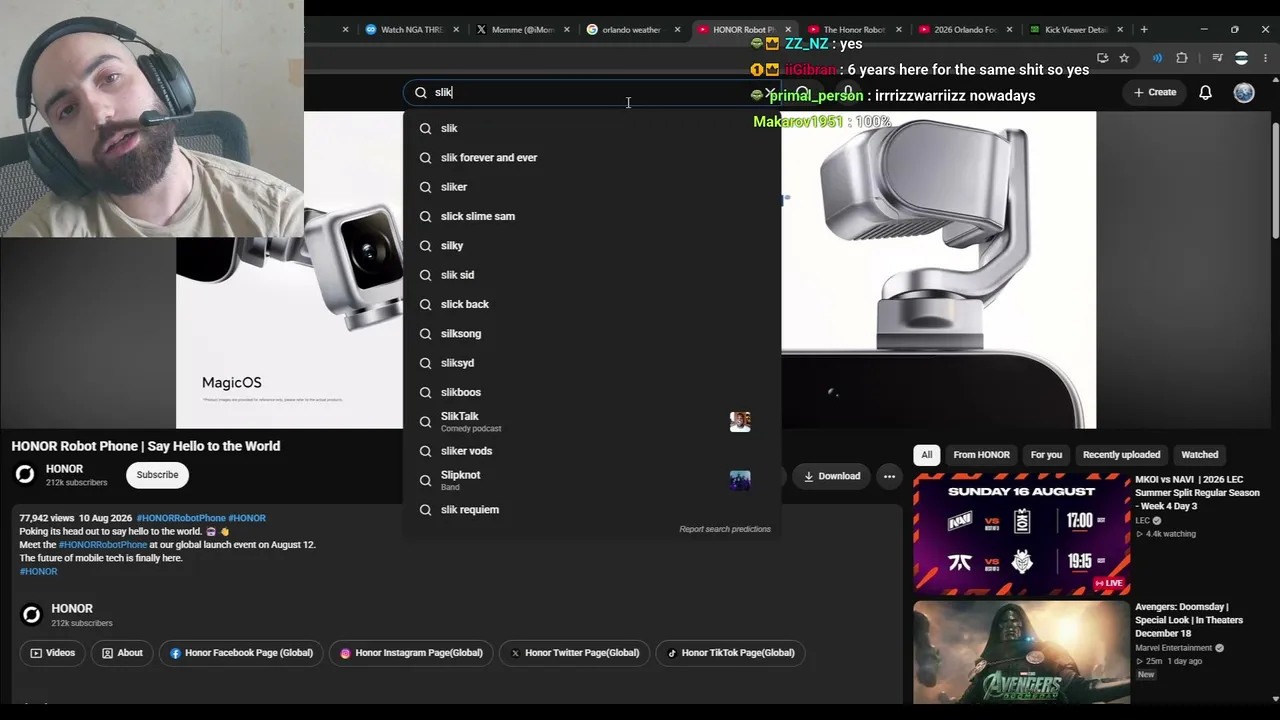Click the #HONORRobotPhone hashtag beside the date

[181, 518]
